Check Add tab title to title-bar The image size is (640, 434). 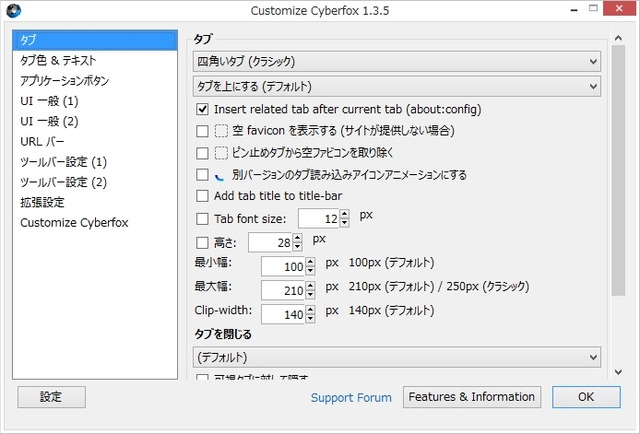click(x=202, y=196)
